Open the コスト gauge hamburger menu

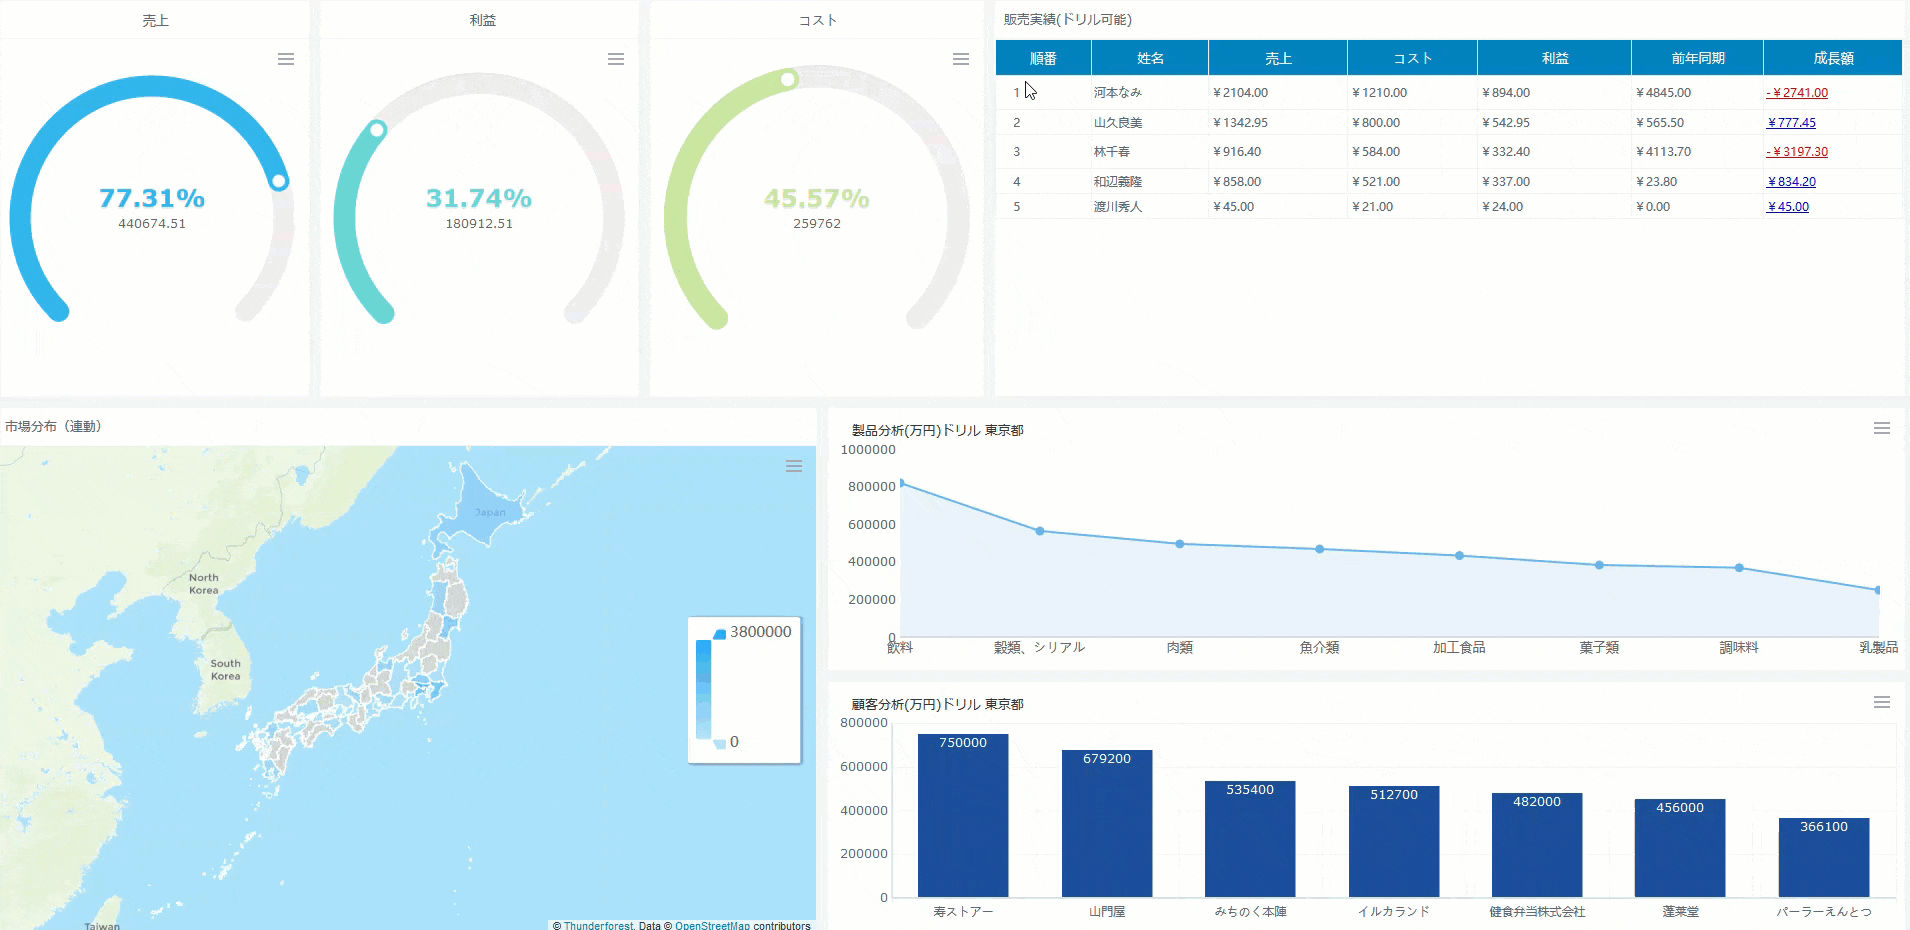coord(961,60)
